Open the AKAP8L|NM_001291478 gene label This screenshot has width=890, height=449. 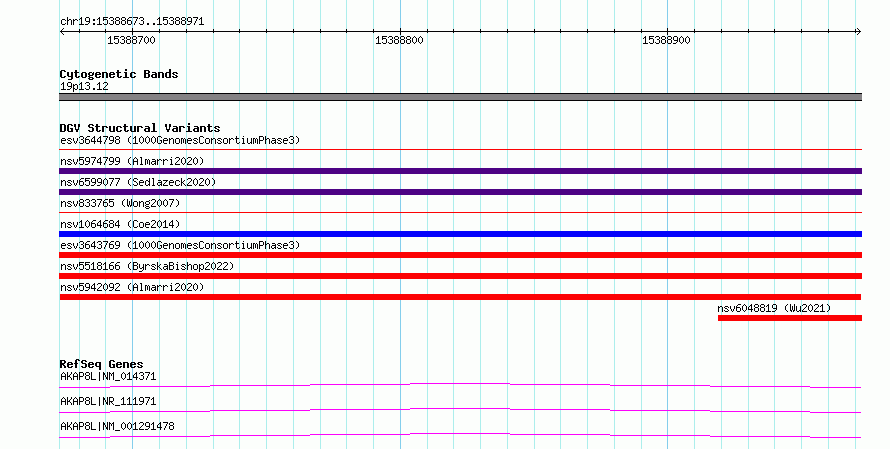click(x=117, y=426)
